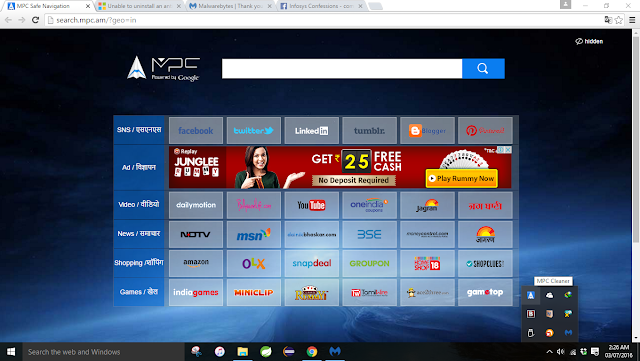The width and height of the screenshot is (640, 361).
Task: Click the blue search magnifier button
Action: click(483, 69)
